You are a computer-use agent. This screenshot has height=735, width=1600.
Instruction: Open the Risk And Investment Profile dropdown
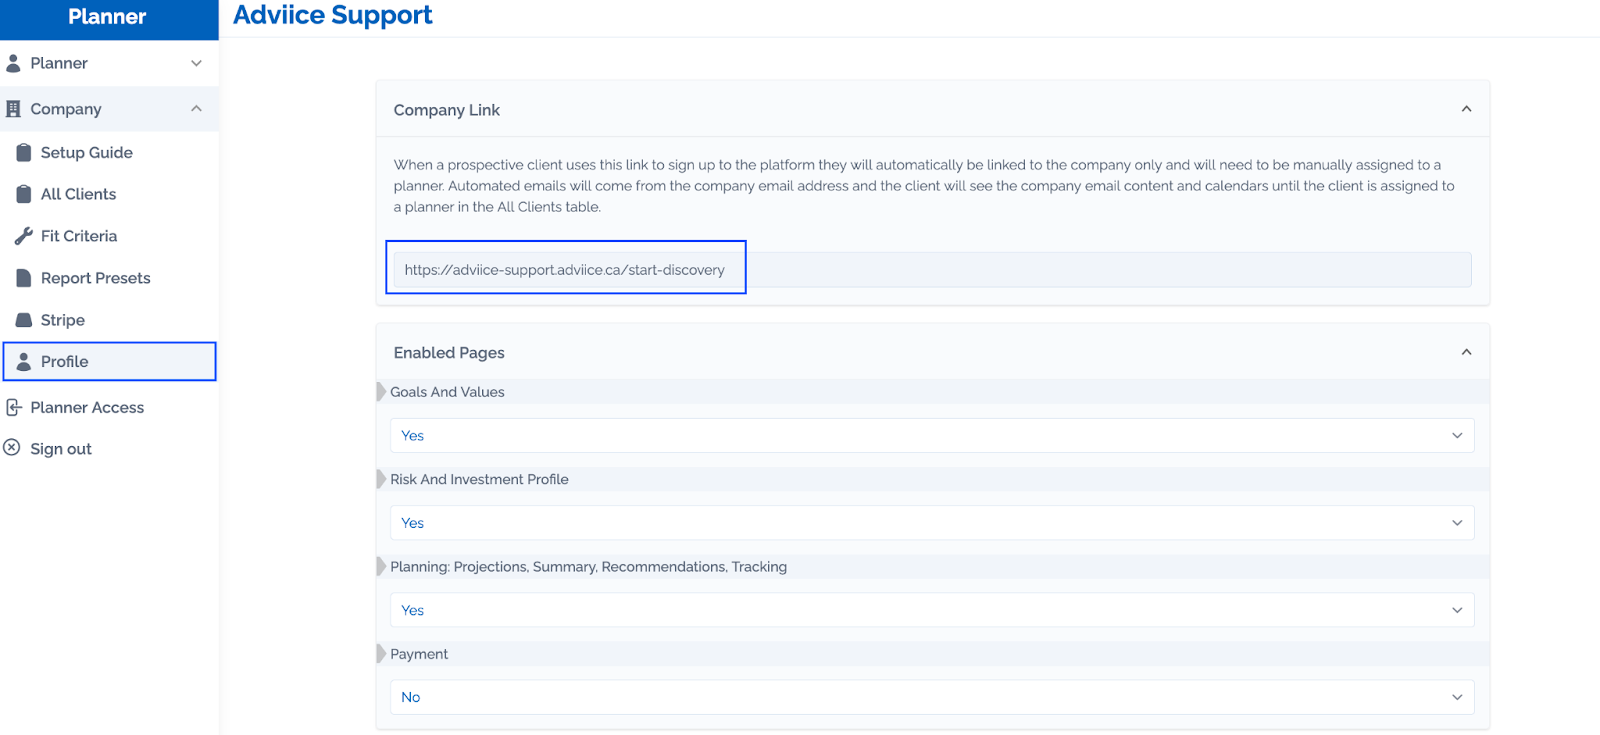coord(932,522)
